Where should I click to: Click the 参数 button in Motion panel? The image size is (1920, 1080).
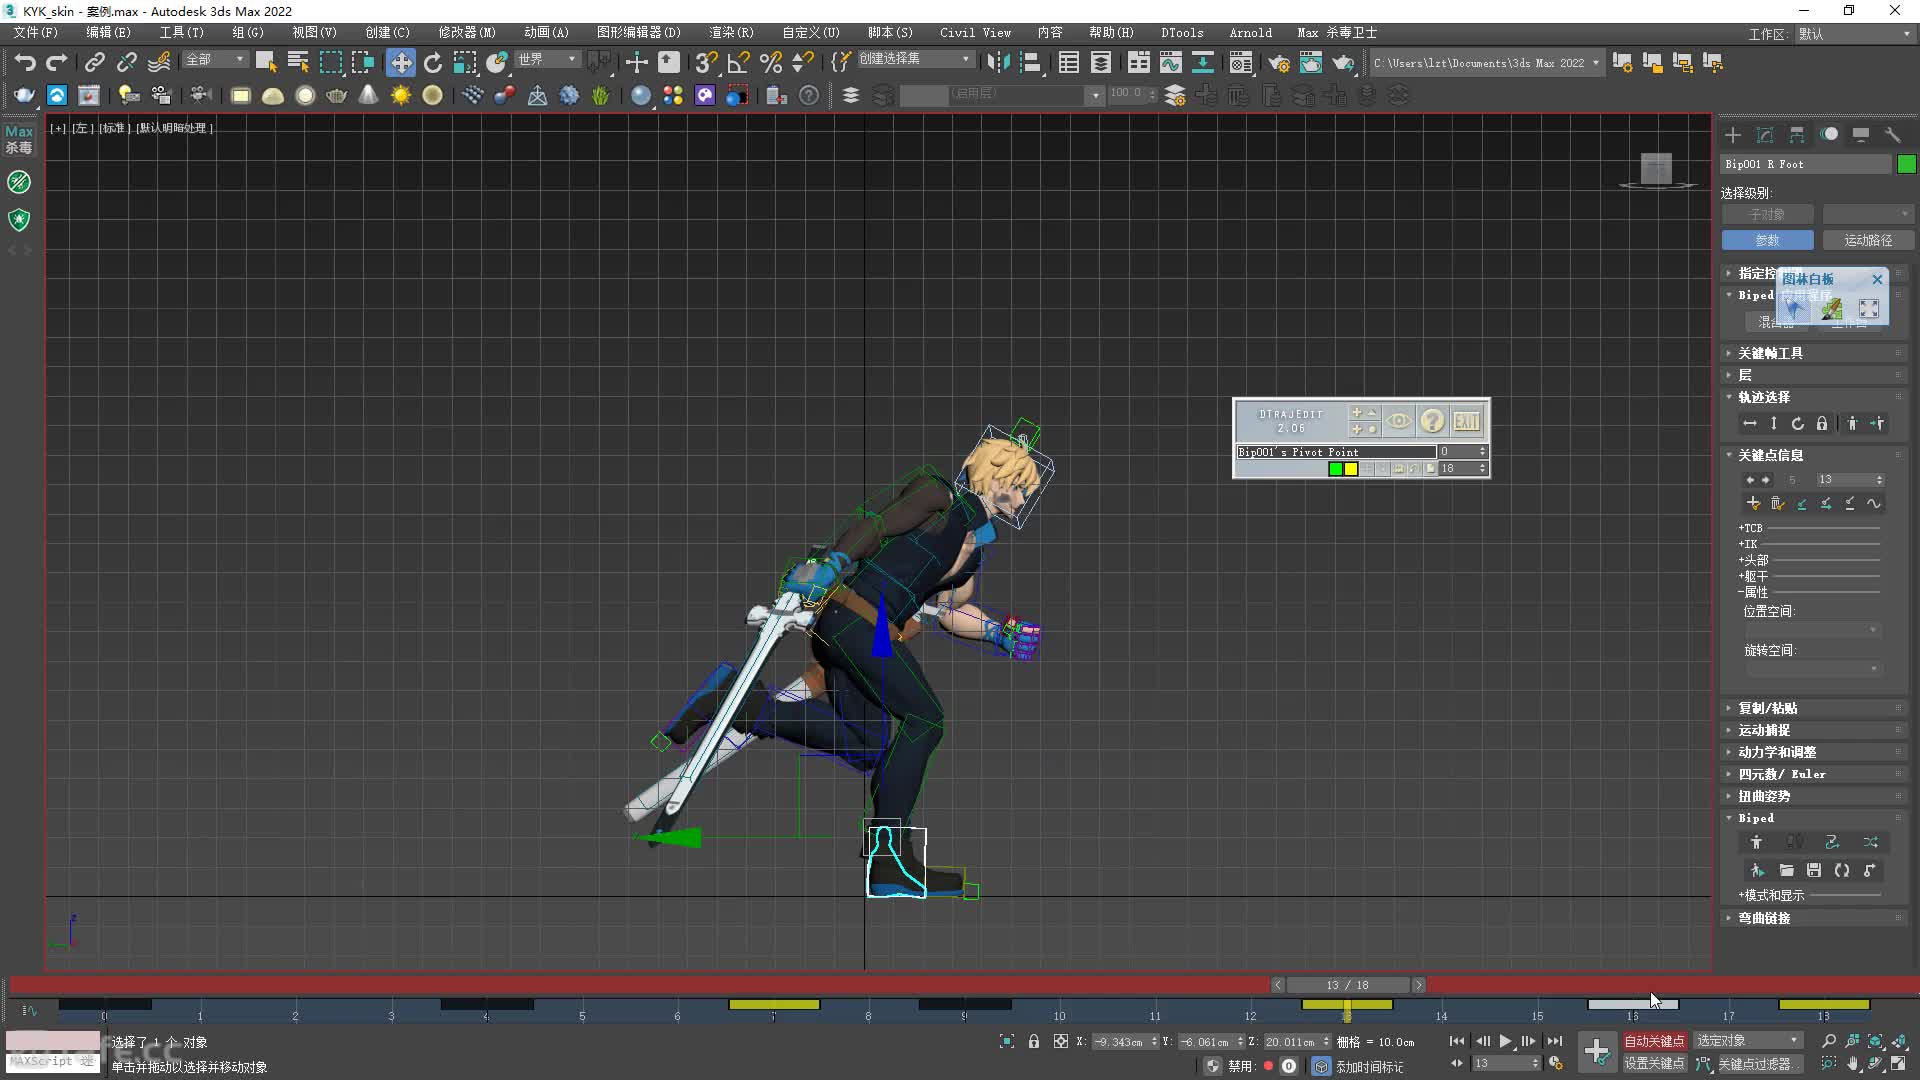pos(1767,240)
